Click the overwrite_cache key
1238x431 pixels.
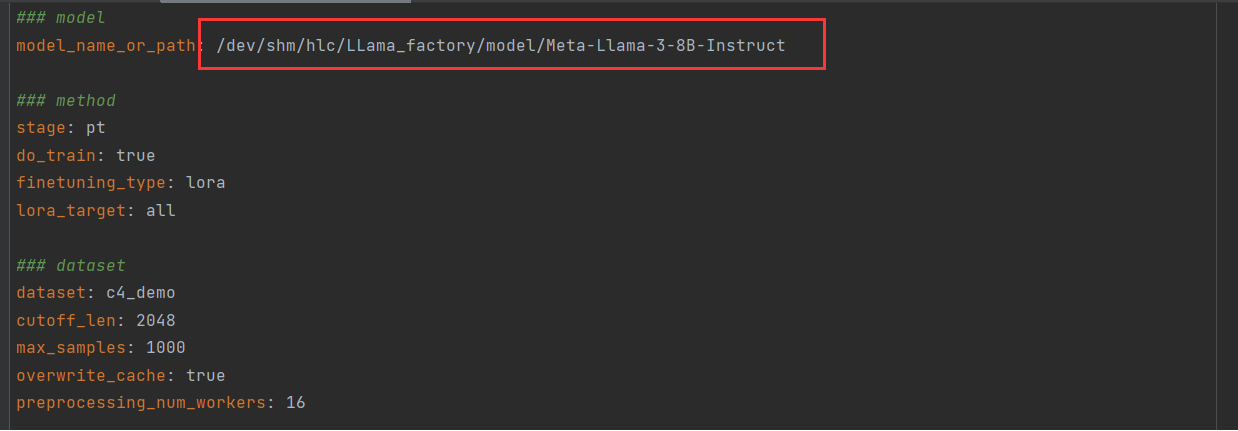(86, 376)
